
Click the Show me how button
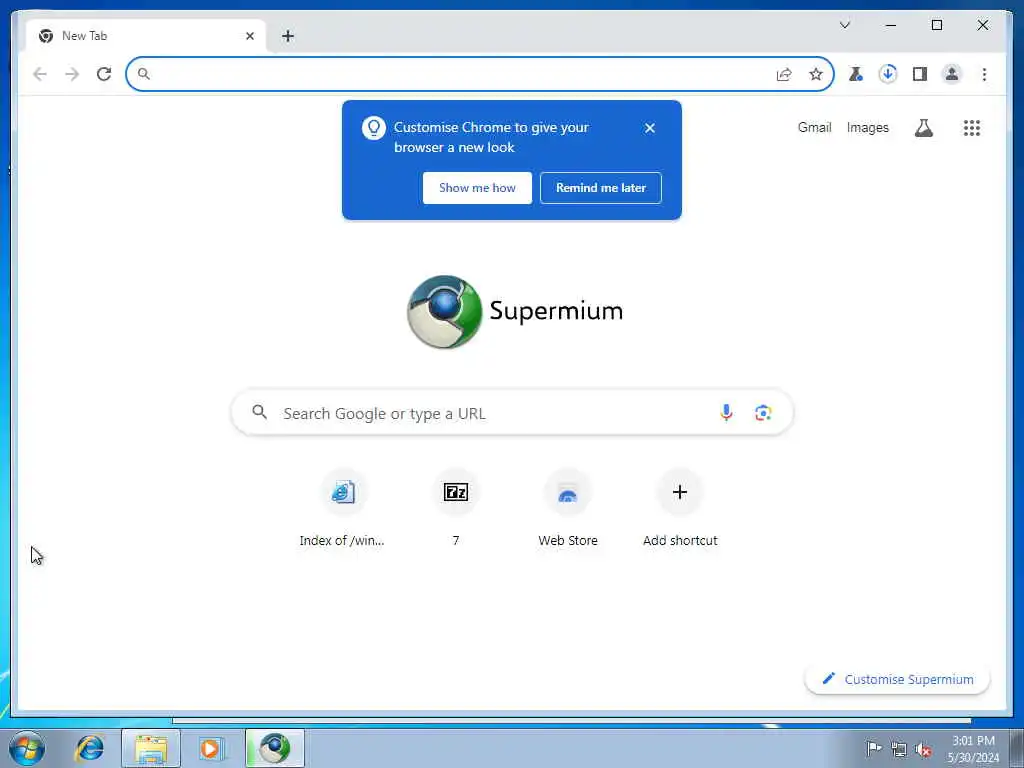(x=477, y=188)
